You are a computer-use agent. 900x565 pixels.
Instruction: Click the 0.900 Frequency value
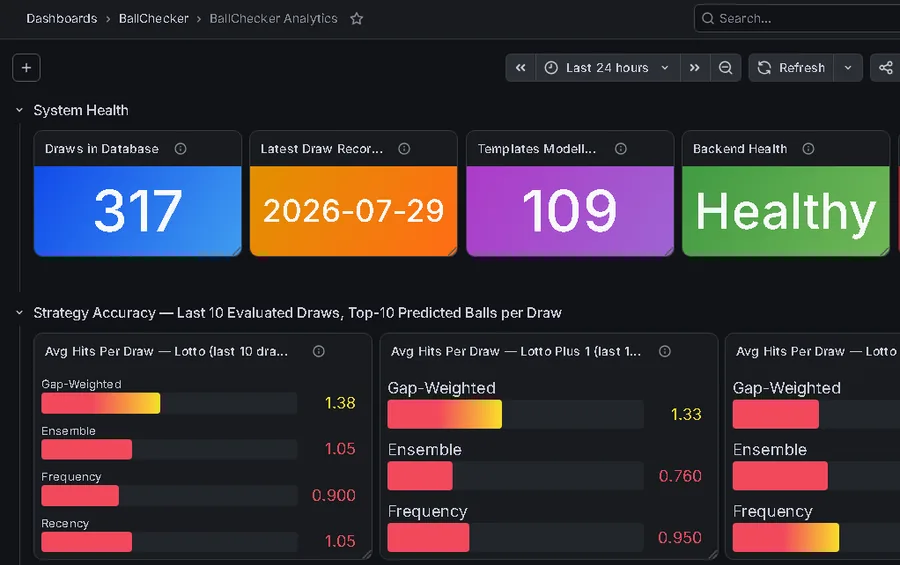333,495
